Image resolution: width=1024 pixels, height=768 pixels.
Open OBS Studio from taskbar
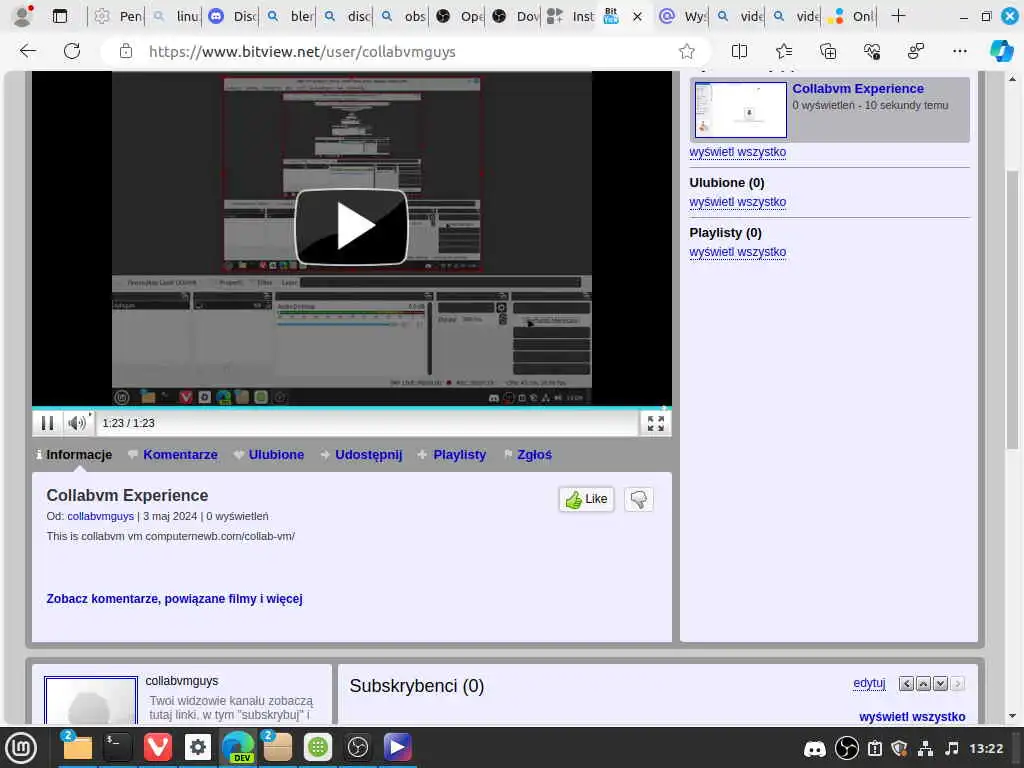tap(357, 748)
